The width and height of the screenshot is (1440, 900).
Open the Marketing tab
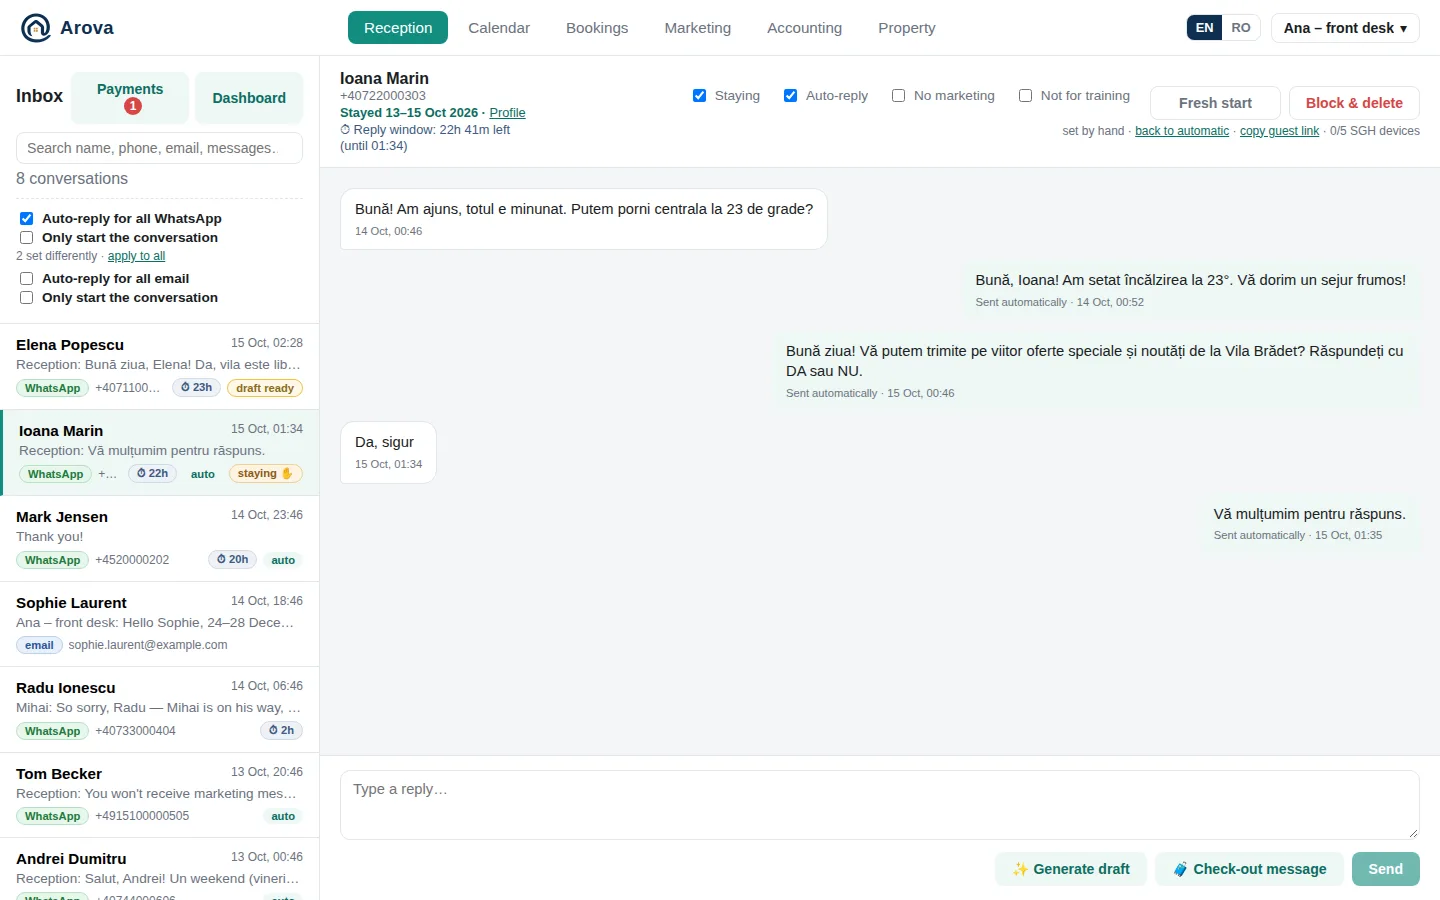[x=698, y=28]
